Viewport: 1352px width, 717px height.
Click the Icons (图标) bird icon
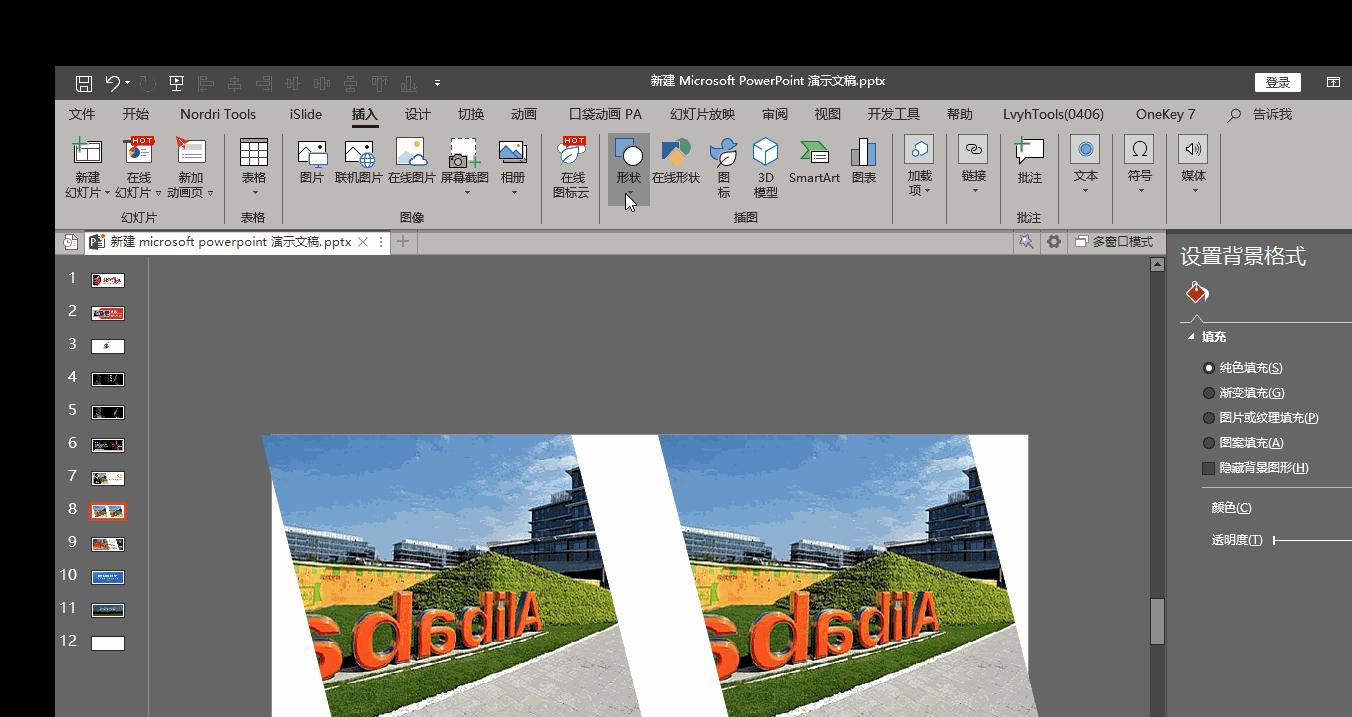coord(723,152)
